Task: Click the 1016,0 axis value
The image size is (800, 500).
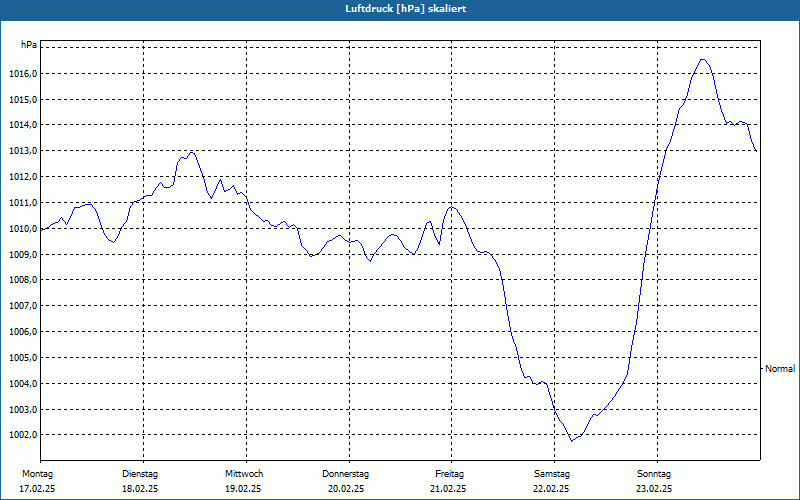Action: (23, 74)
